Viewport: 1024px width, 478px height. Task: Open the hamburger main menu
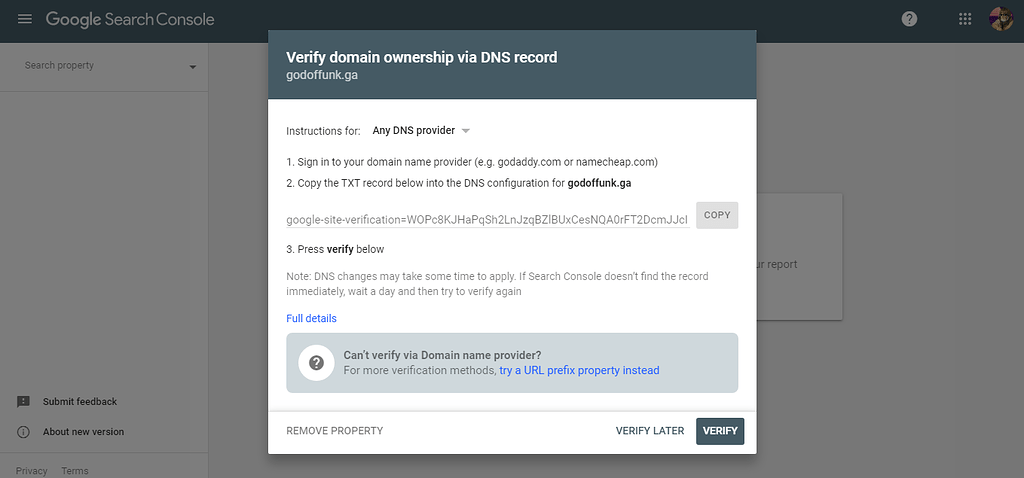tap(25, 19)
